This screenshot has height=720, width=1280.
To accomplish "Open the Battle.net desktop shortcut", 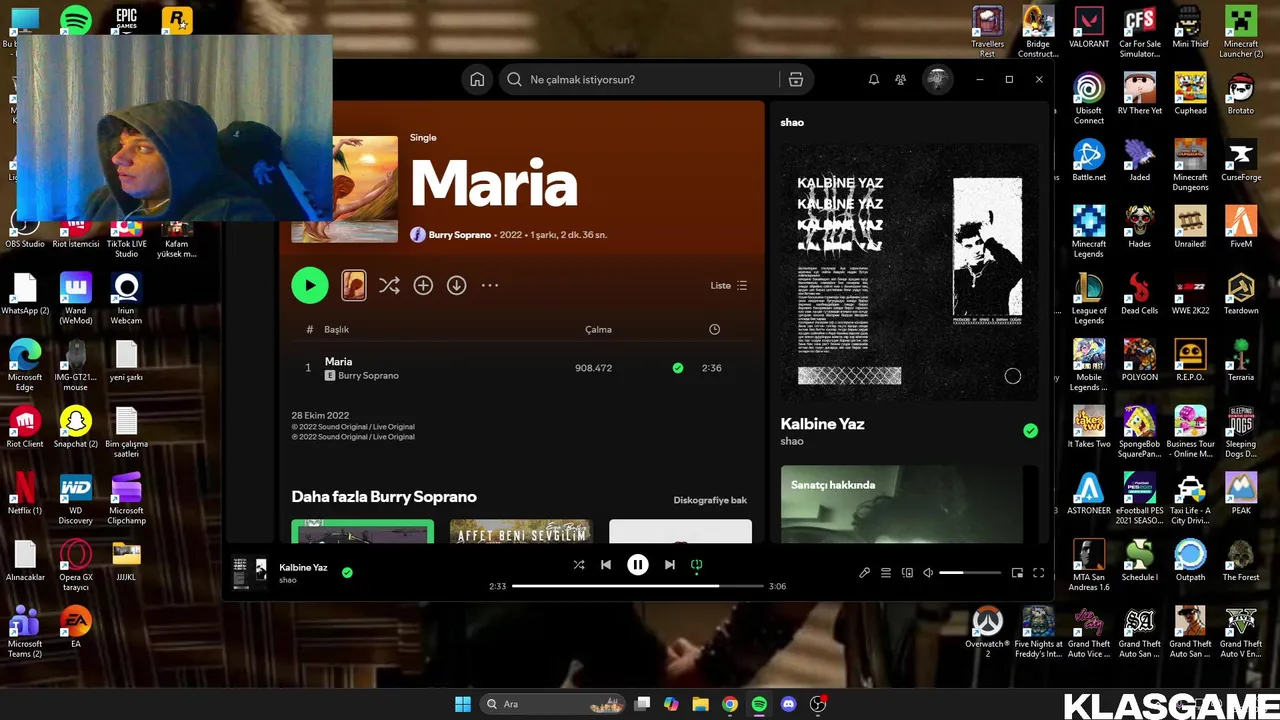I will pyautogui.click(x=1089, y=160).
